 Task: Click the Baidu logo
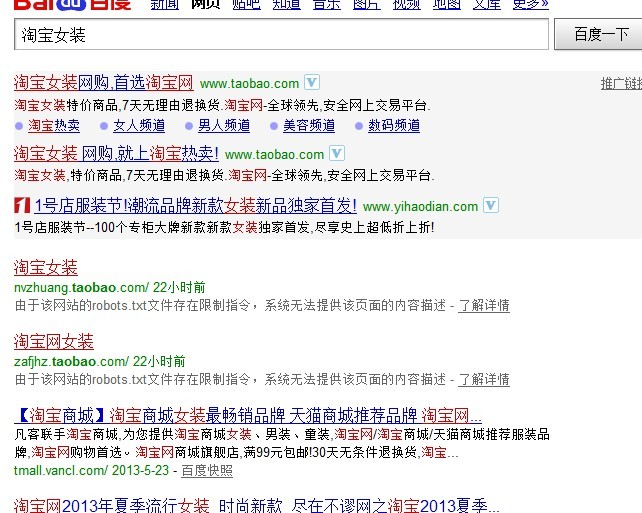click(72, 4)
